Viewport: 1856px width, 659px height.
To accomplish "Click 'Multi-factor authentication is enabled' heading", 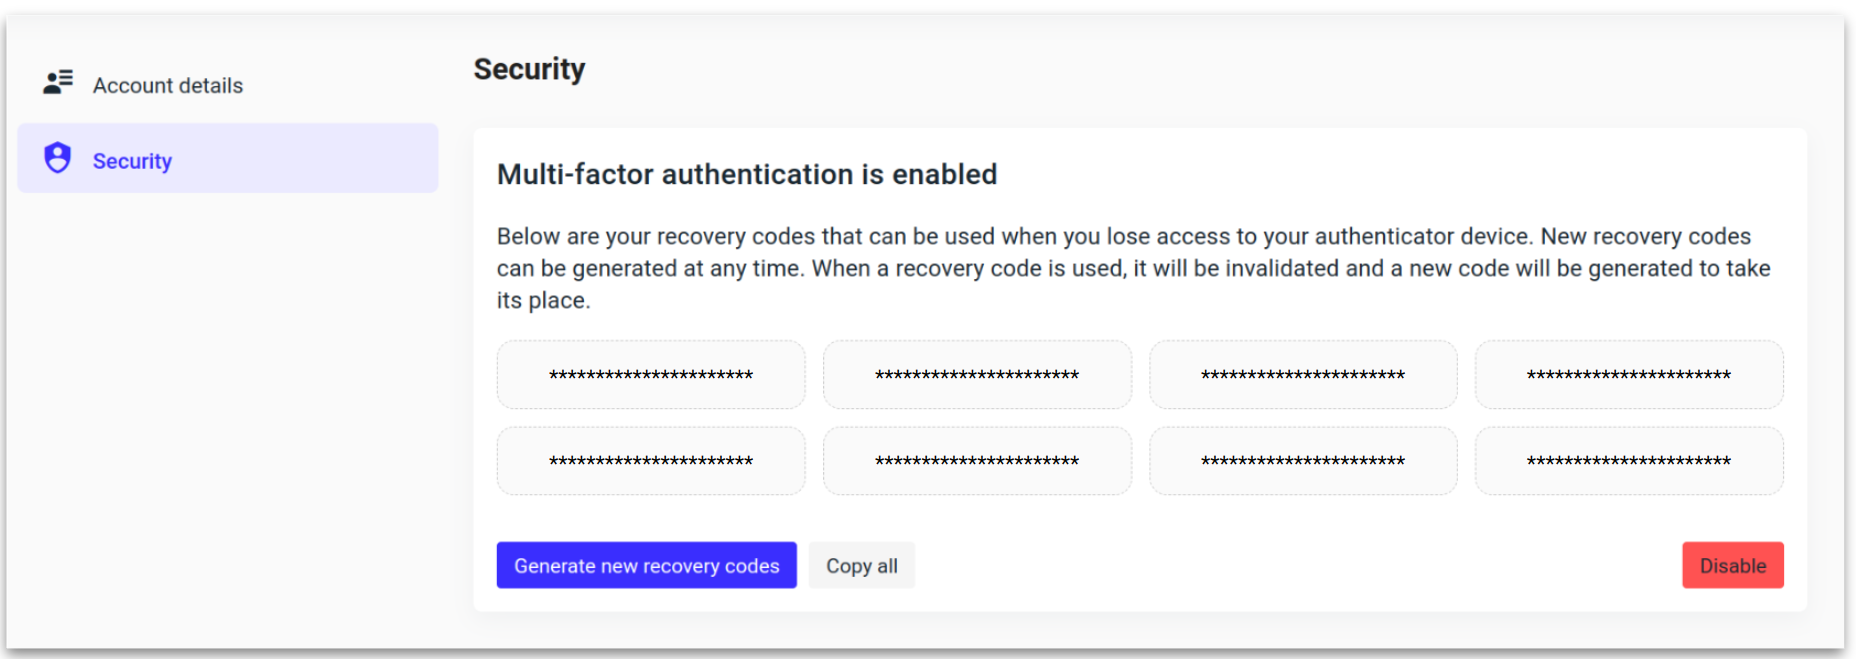I will 747,174.
